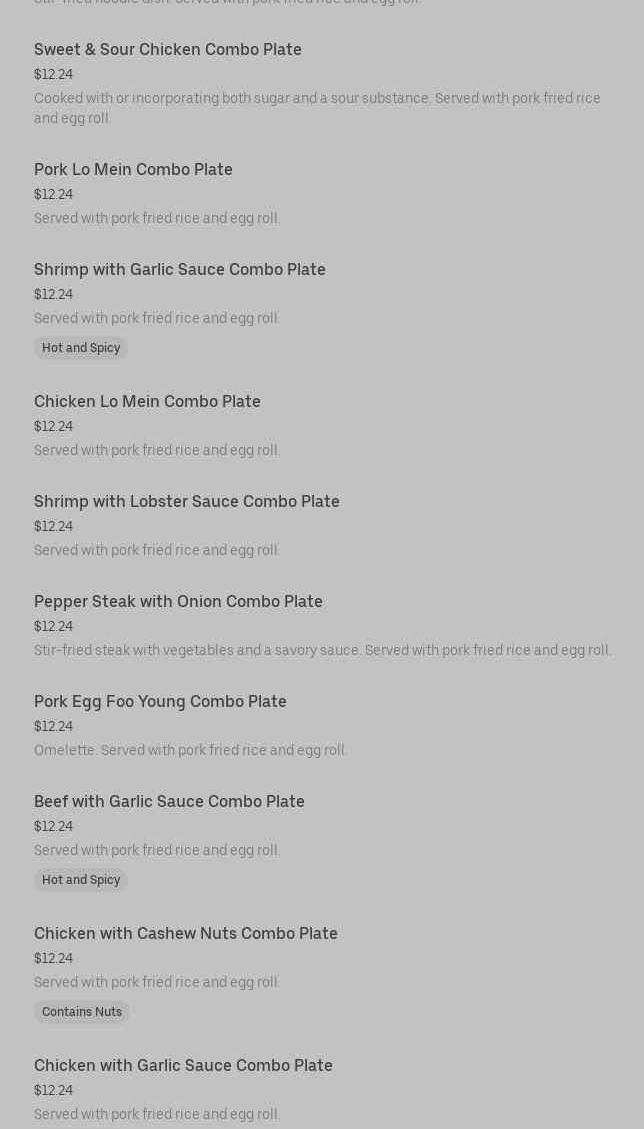The height and width of the screenshot is (1129, 644).
Task: Click $12.24 price under Pork Lo Mein
Action: point(53,194)
